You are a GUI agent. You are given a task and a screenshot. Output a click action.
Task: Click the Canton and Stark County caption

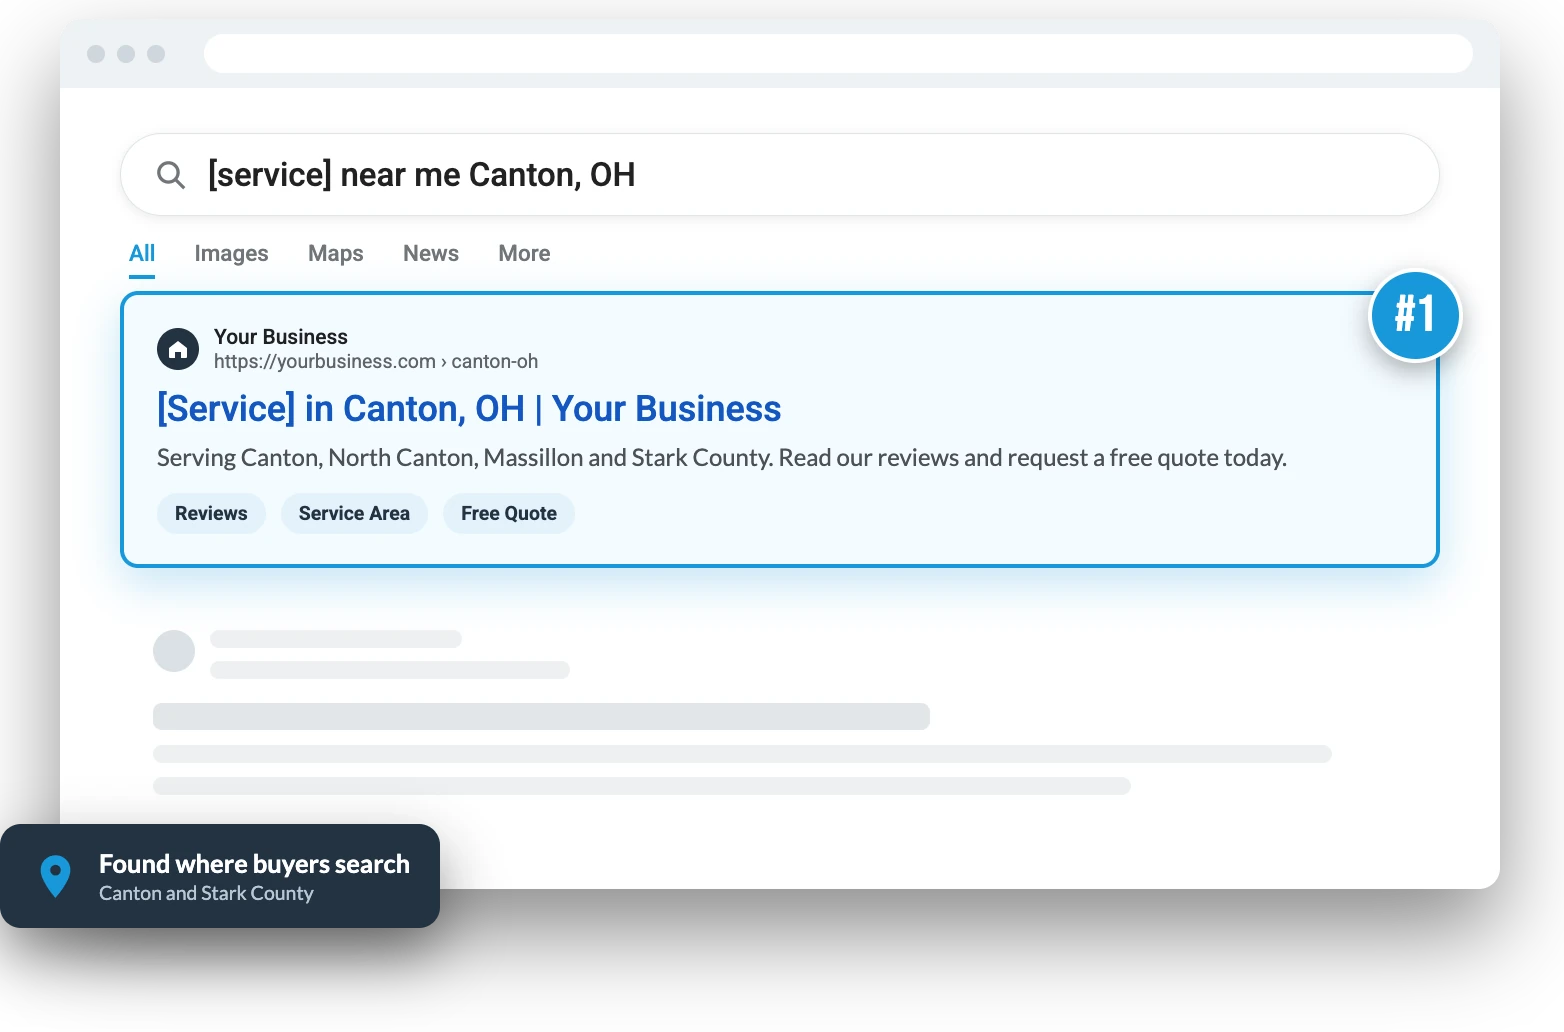click(x=206, y=893)
